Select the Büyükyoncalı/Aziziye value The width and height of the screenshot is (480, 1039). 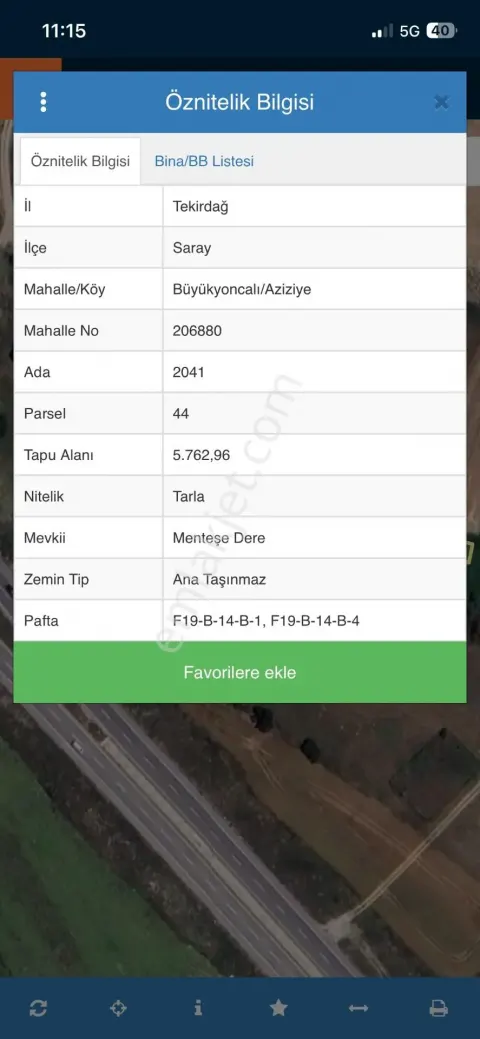314,290
